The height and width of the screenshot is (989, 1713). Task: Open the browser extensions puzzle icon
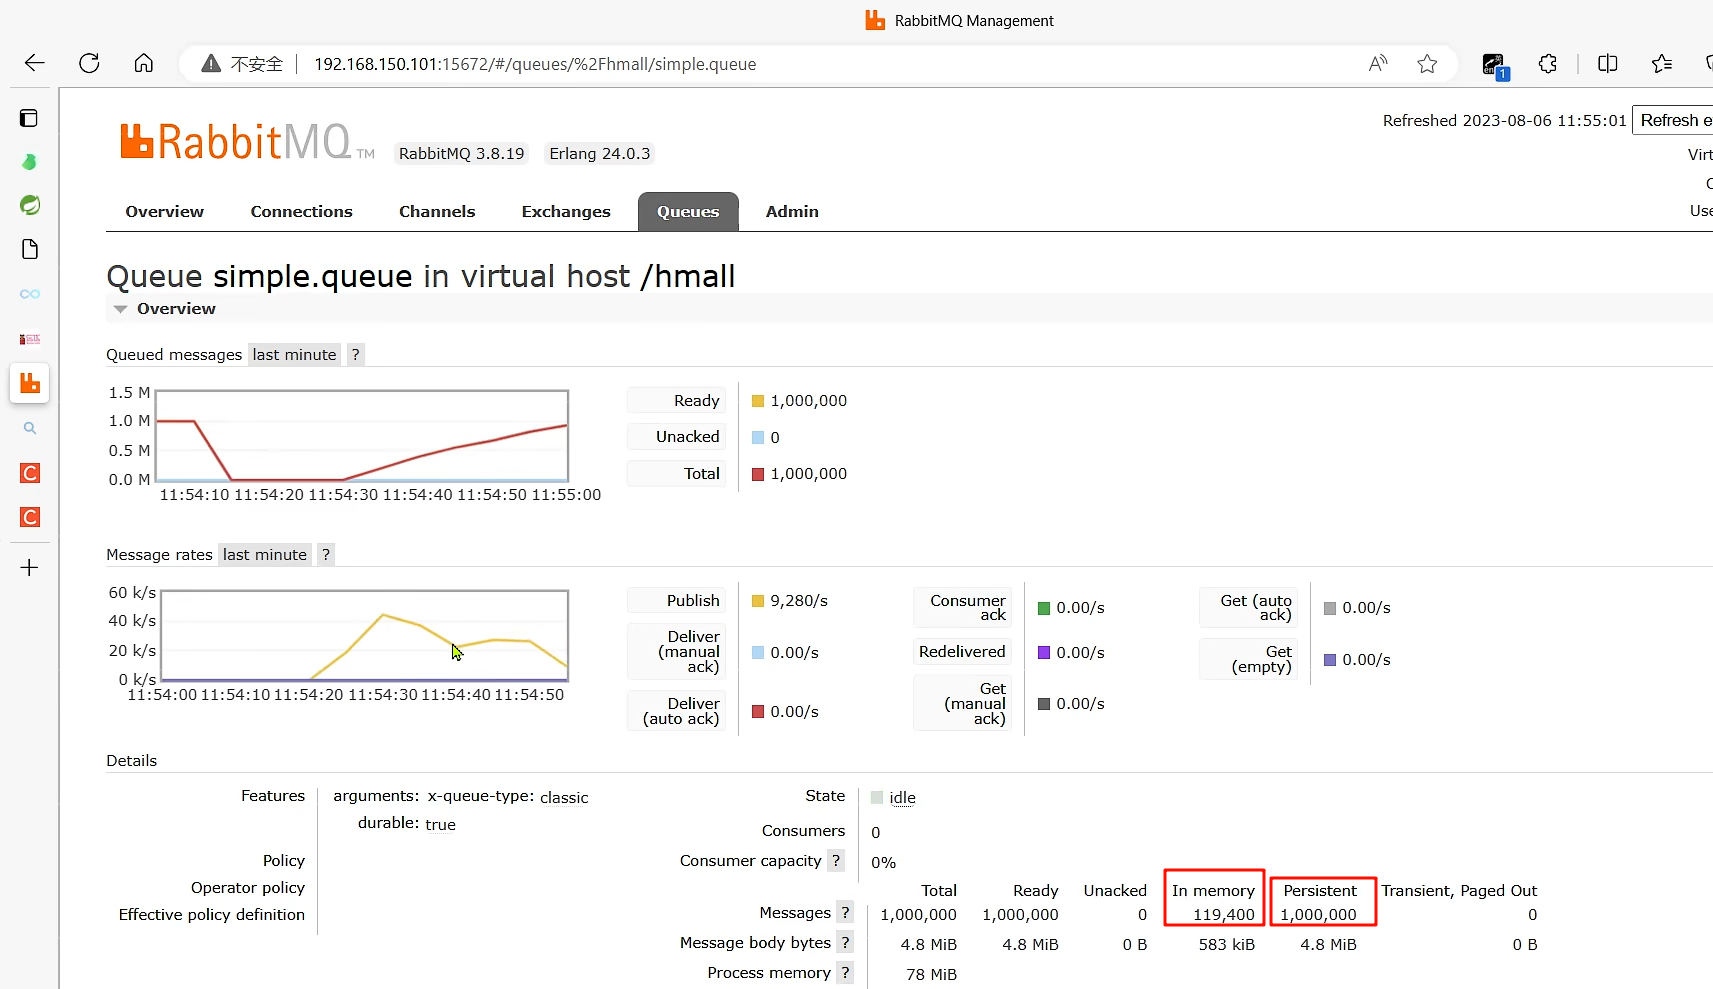1548,64
